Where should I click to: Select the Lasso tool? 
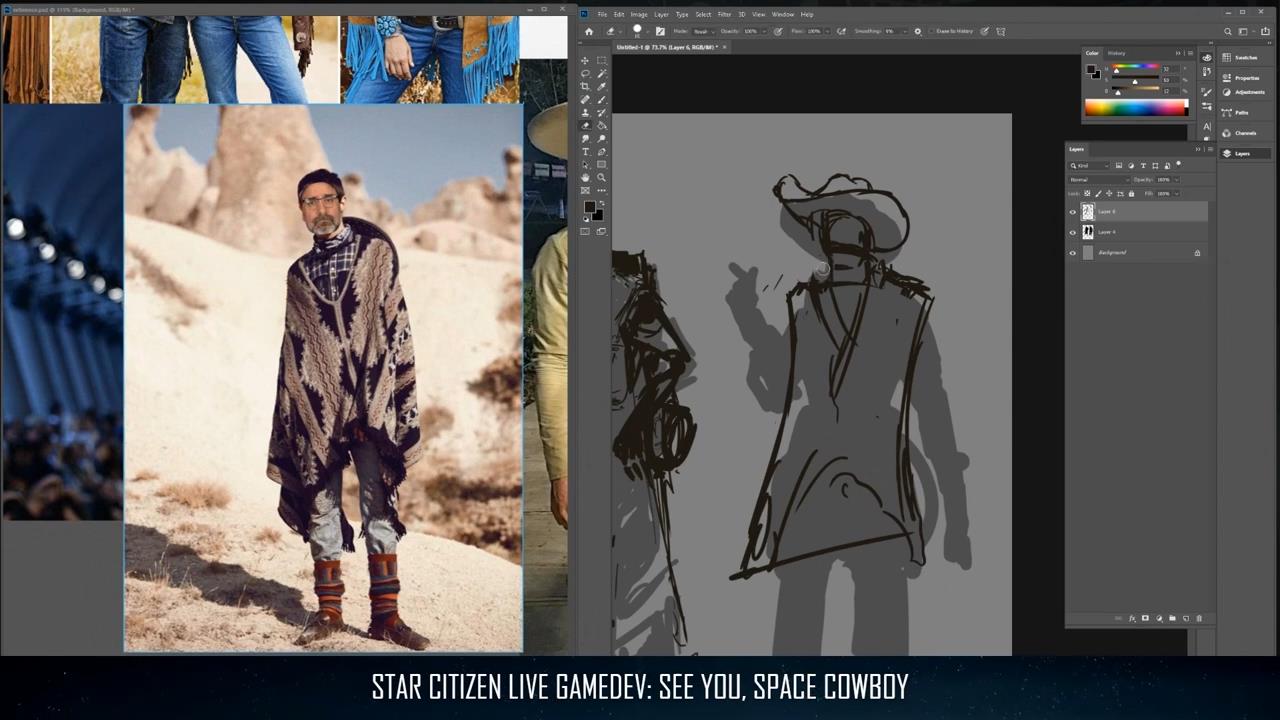(x=586, y=74)
